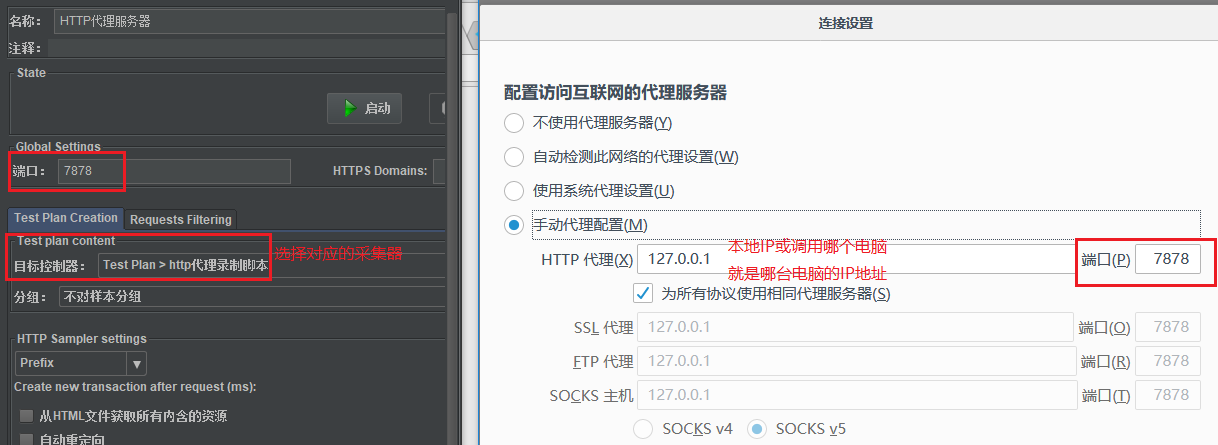Click the 名称 field containing HTTP代理服务器
The height and width of the screenshot is (445, 1218).
[250, 21]
